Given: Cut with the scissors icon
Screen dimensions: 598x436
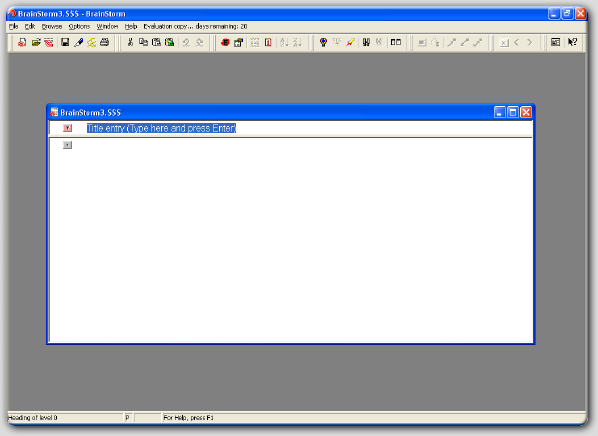Looking at the screenshot, I should point(130,42).
